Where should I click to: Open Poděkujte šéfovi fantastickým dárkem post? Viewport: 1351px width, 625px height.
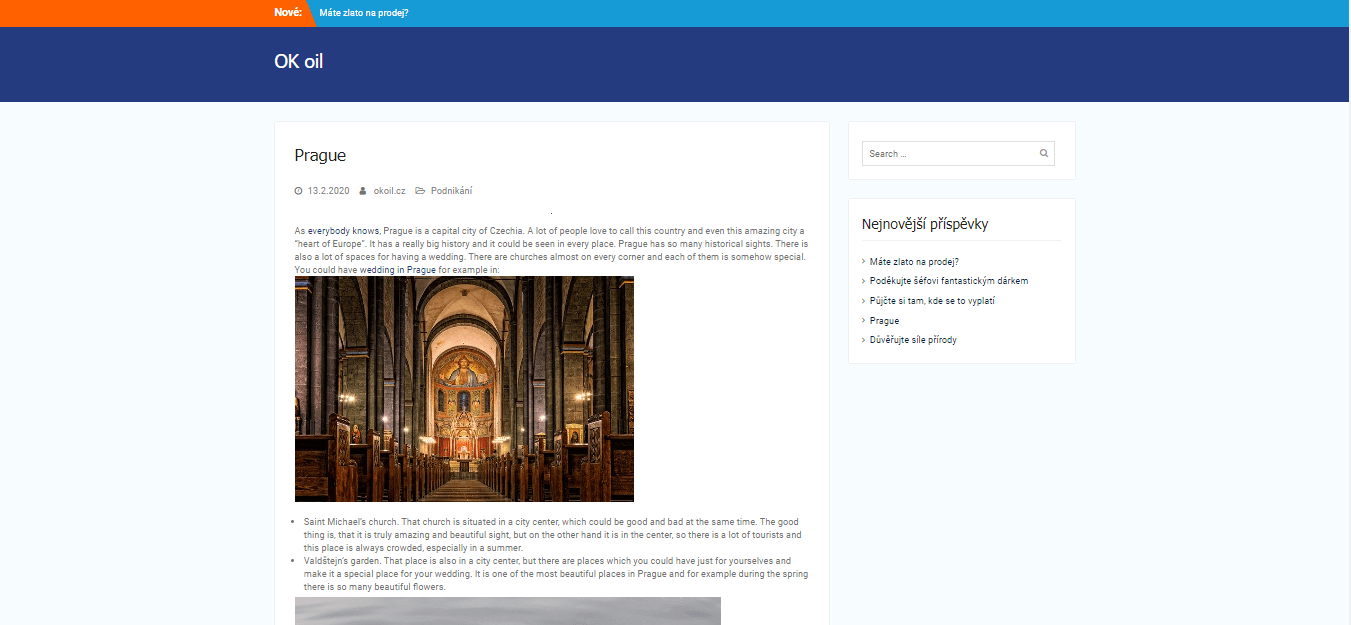pyautogui.click(x=948, y=281)
